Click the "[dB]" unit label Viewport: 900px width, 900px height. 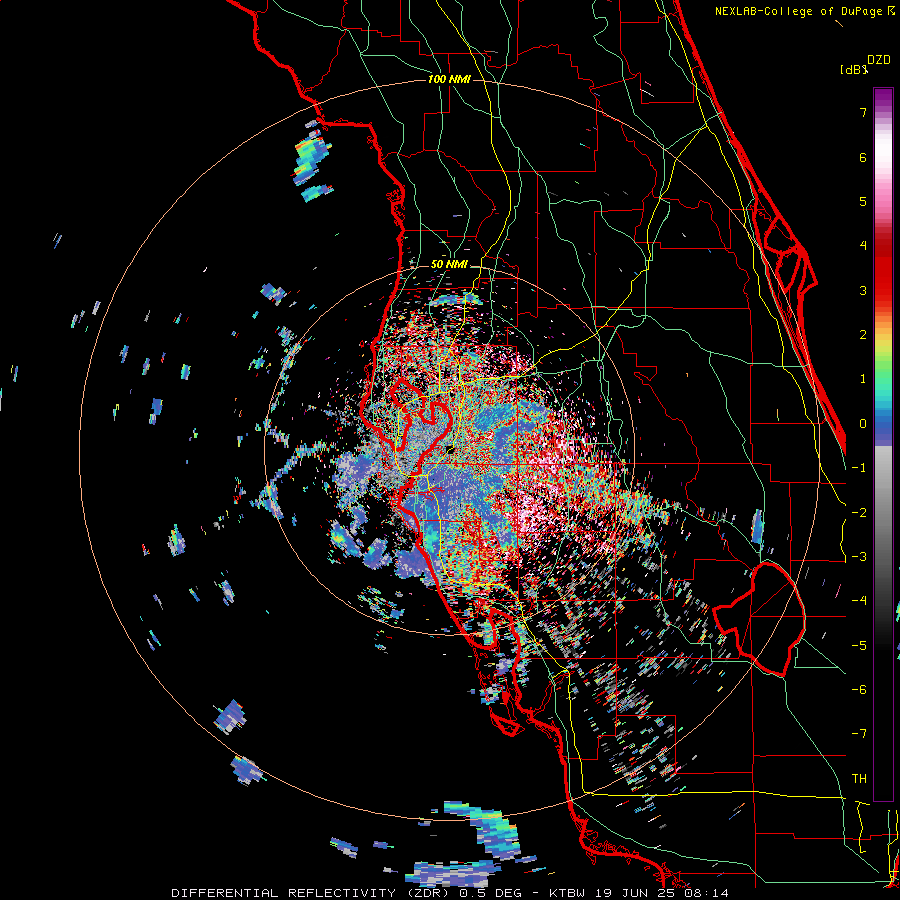click(x=854, y=70)
